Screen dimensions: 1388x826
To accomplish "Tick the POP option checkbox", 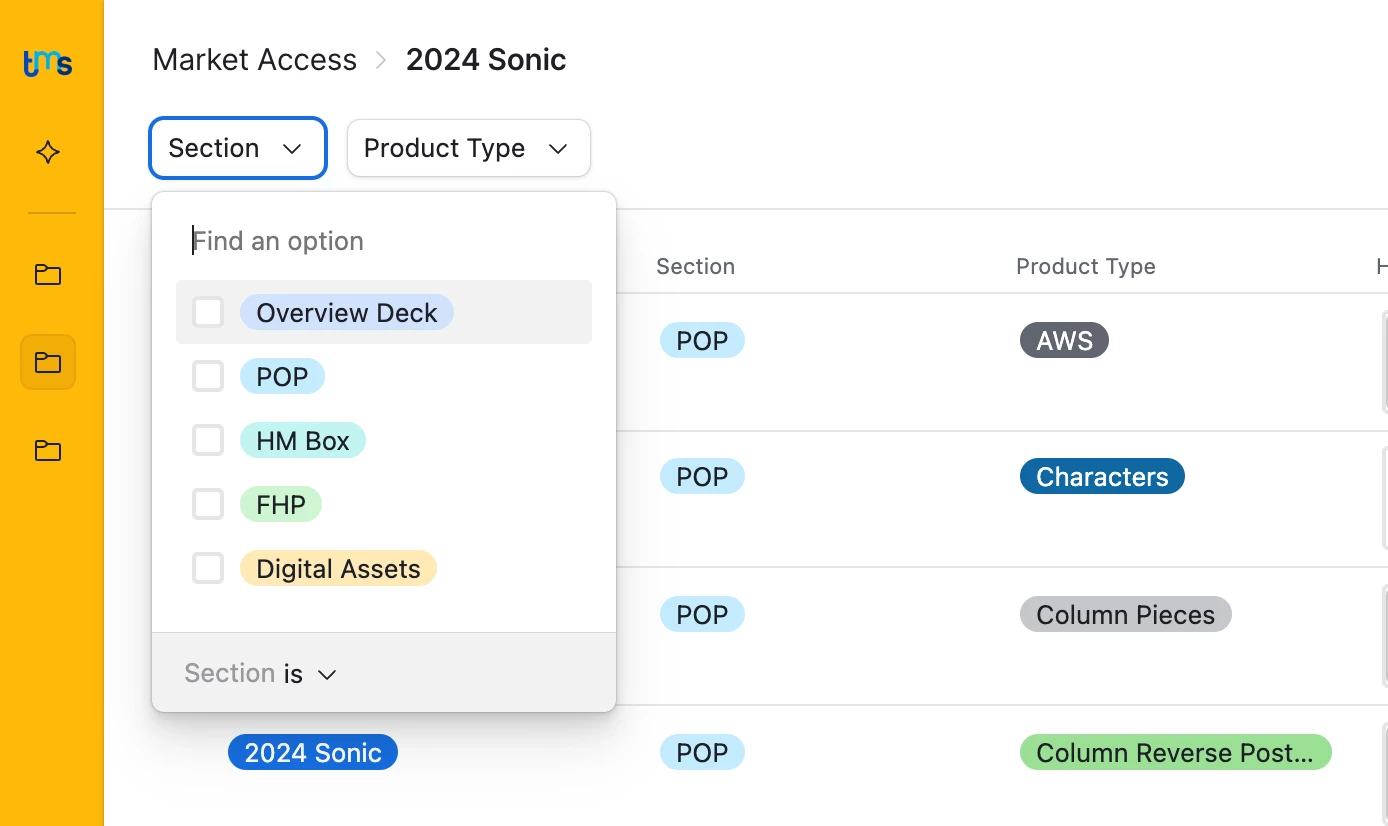I will (x=208, y=377).
